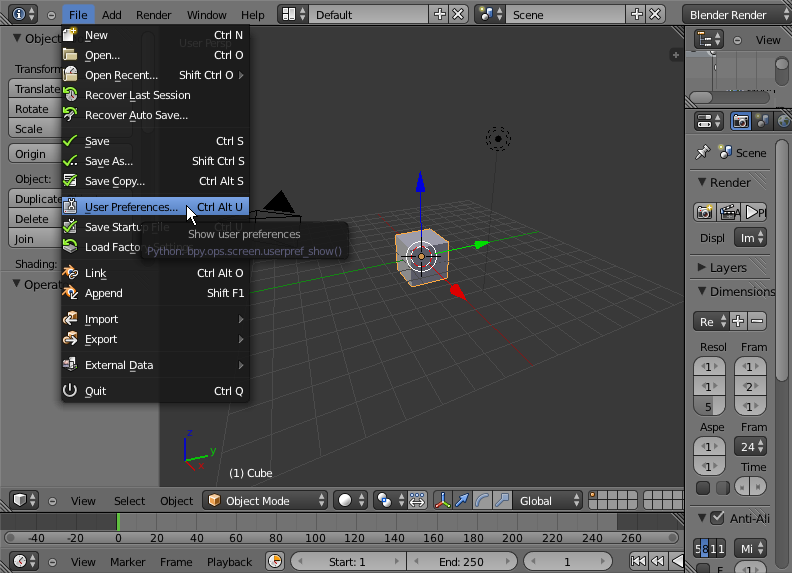Screen dimensions: 792x573
Task: Expand the Import submenu
Action: coord(156,319)
